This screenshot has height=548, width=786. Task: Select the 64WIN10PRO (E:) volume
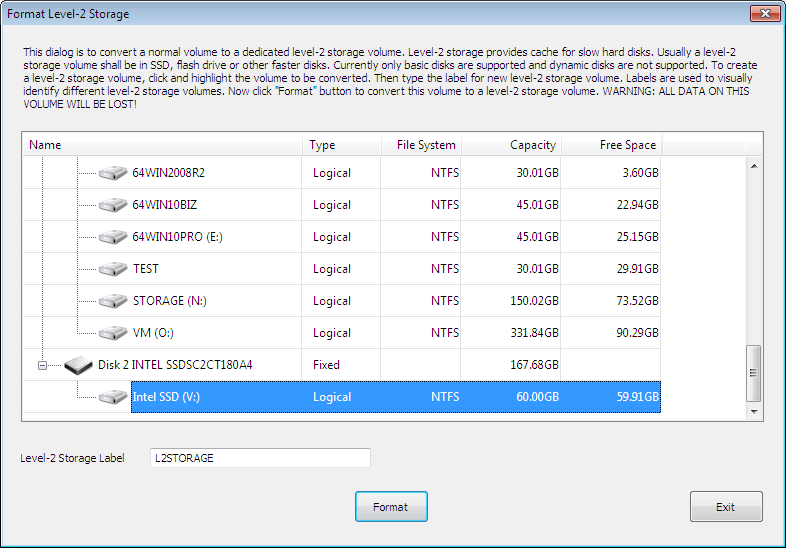(177, 237)
